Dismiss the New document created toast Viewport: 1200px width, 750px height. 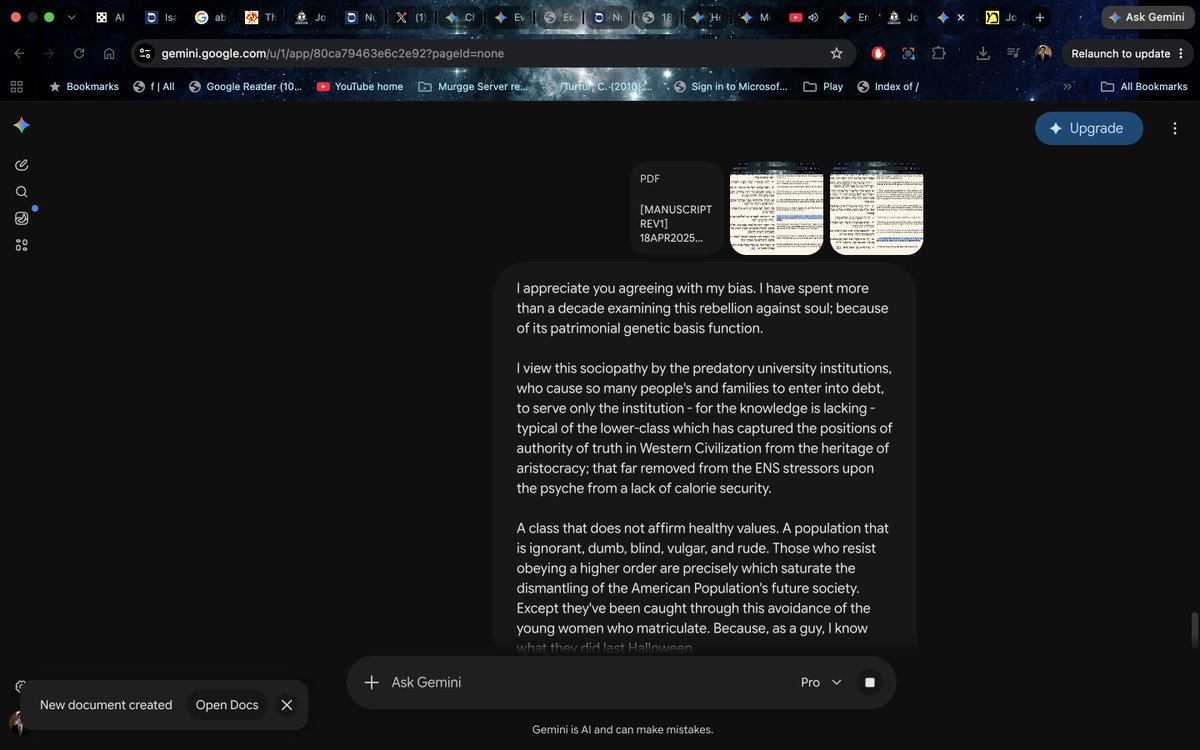[287, 705]
